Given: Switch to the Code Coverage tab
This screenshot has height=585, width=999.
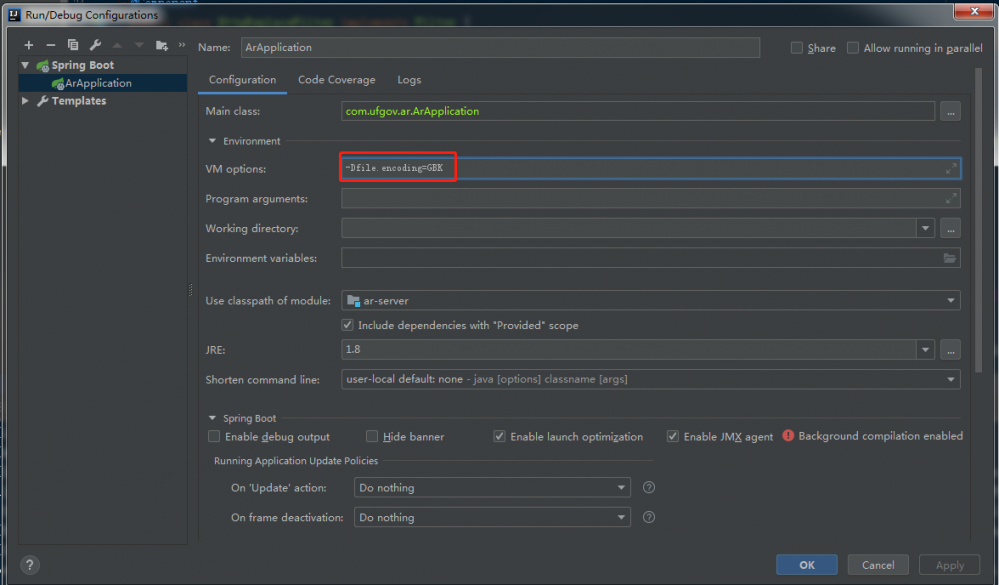Looking at the screenshot, I should (x=336, y=80).
